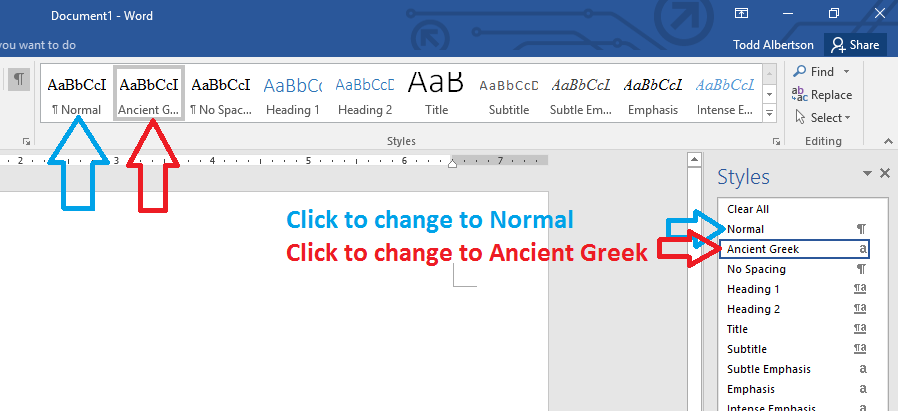The height and width of the screenshot is (411, 898).
Task: Open the Styles dialog launcher
Action: [x=776, y=141]
